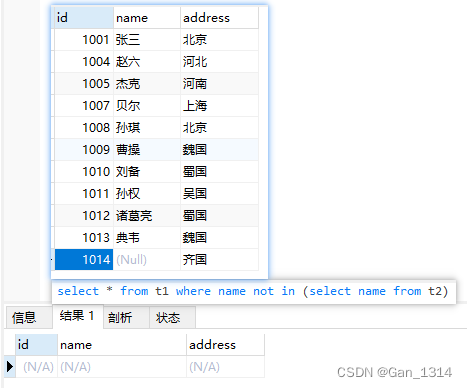Click the (Null) name cell in row 1014
Screen dimensions: 467x388
[147, 260]
